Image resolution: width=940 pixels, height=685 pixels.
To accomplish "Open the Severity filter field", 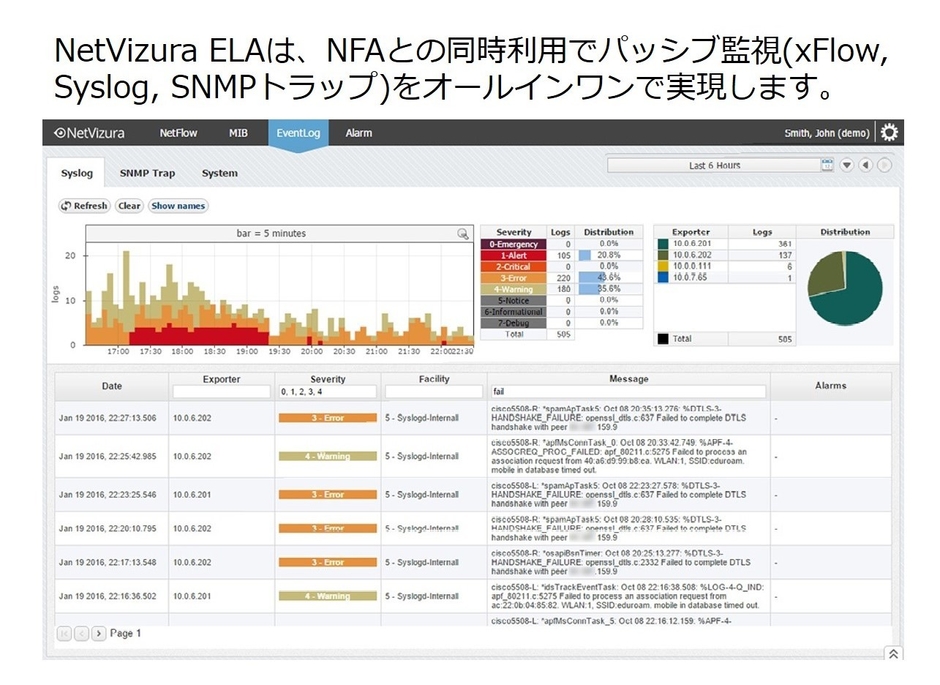I will [328, 391].
